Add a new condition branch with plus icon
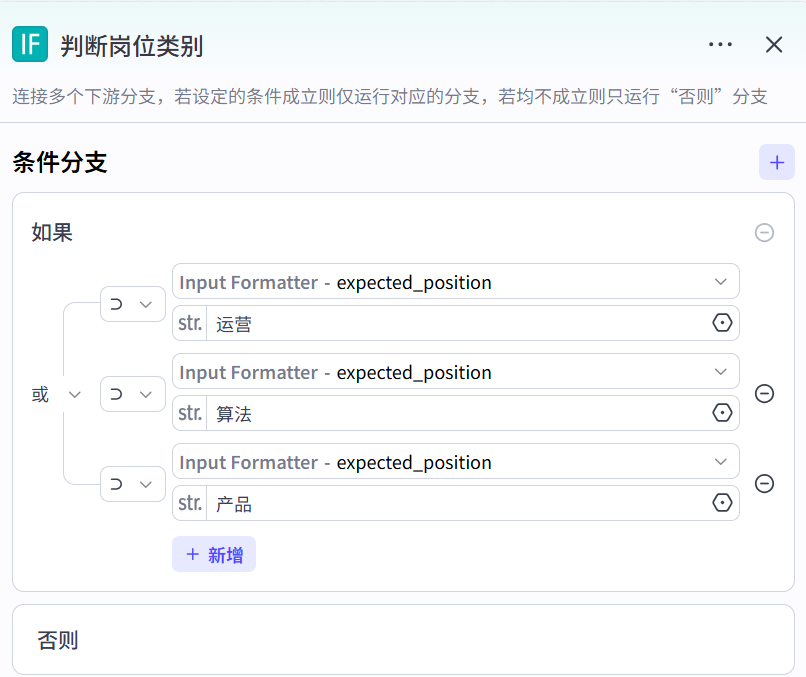Viewport: 806px width, 677px height. [777, 162]
